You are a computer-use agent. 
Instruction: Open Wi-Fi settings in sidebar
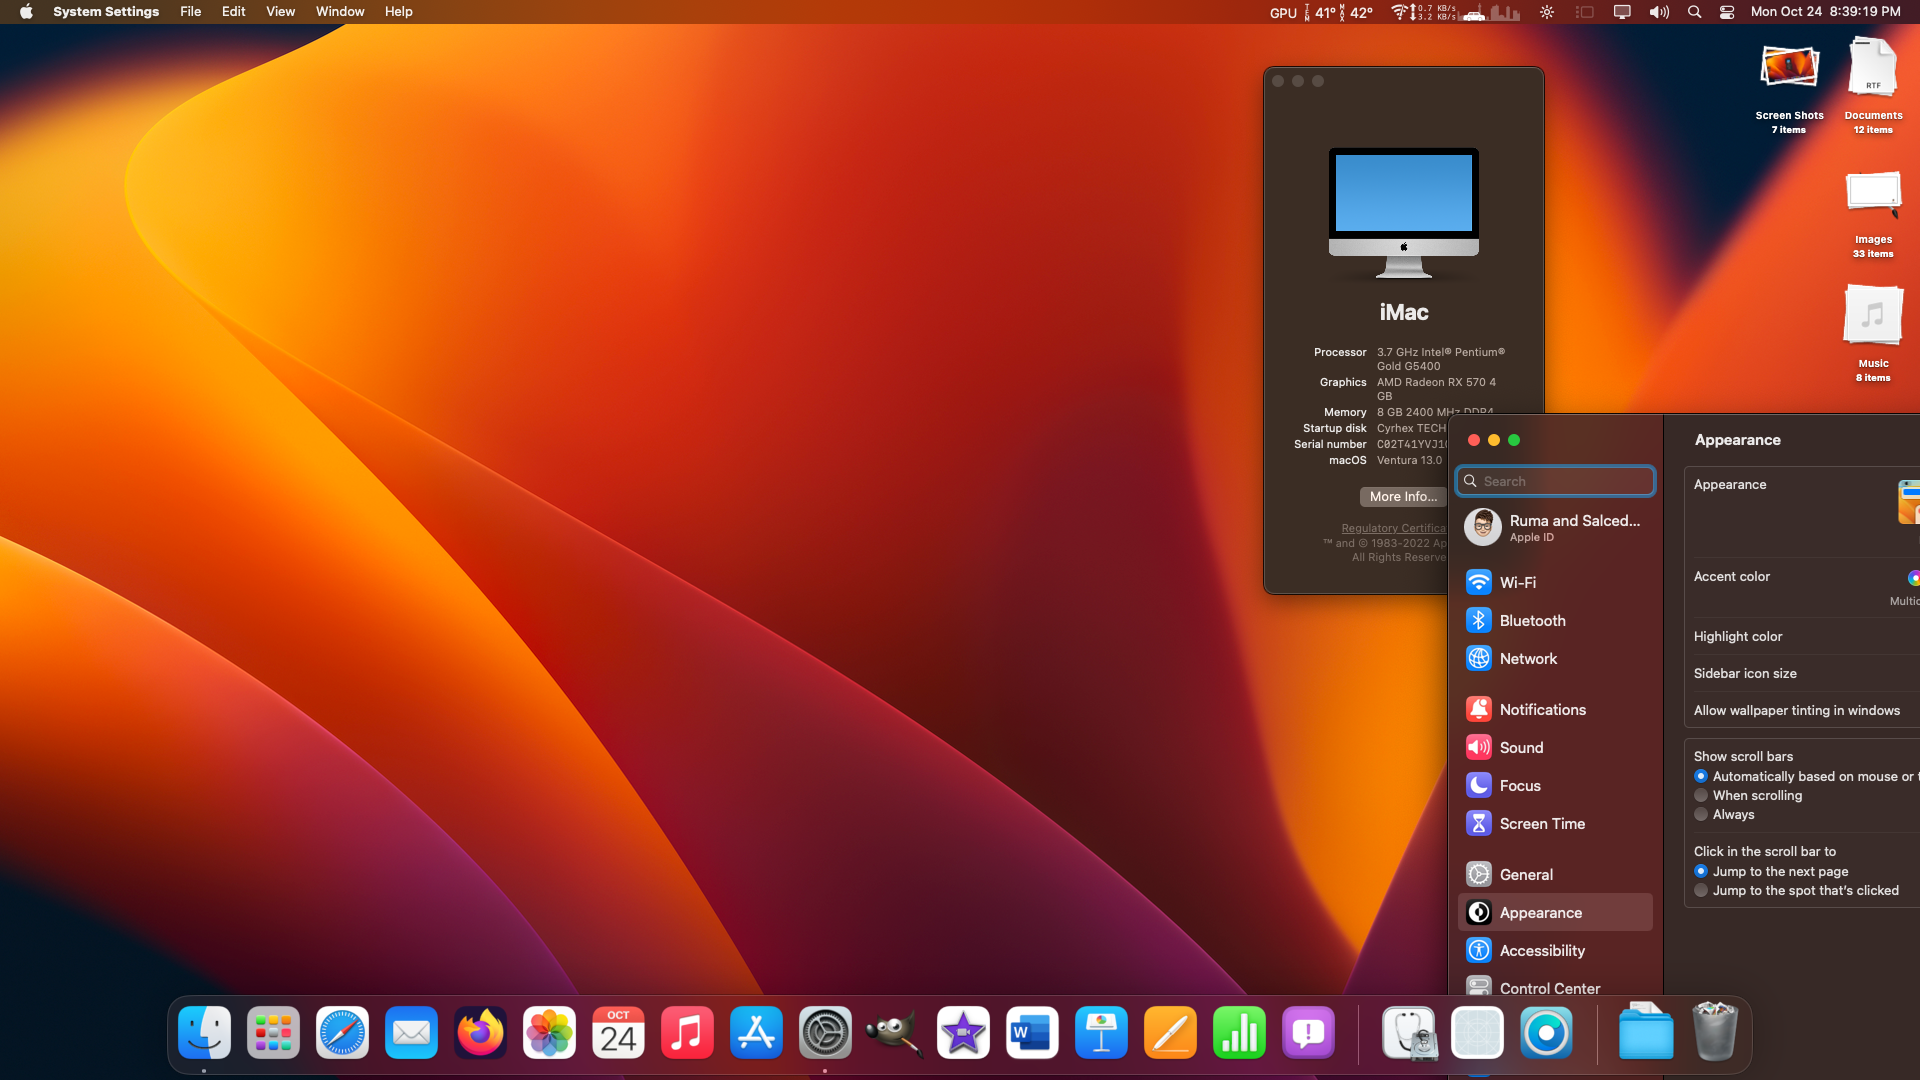click(x=1517, y=582)
